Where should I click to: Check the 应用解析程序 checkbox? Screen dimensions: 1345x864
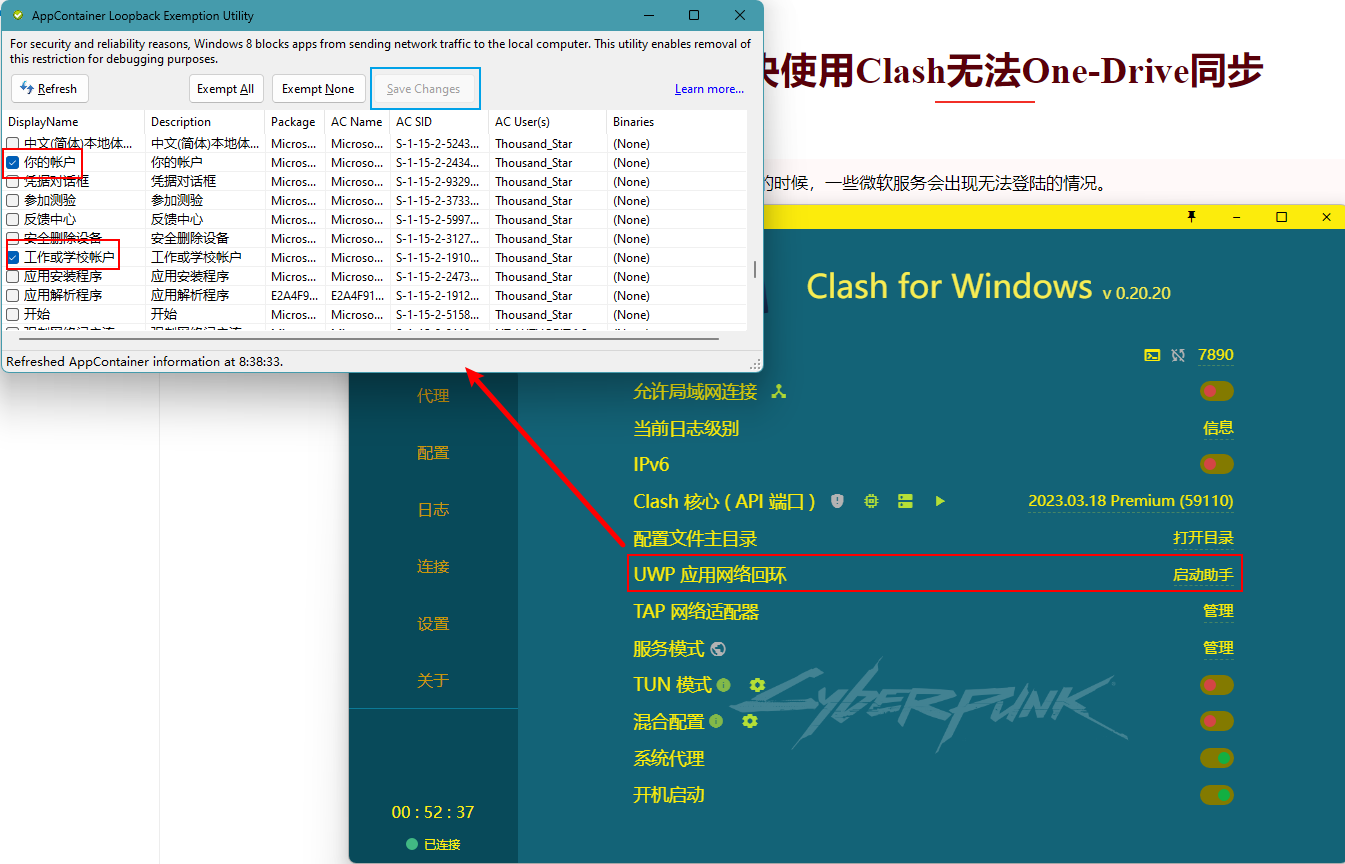(13, 295)
